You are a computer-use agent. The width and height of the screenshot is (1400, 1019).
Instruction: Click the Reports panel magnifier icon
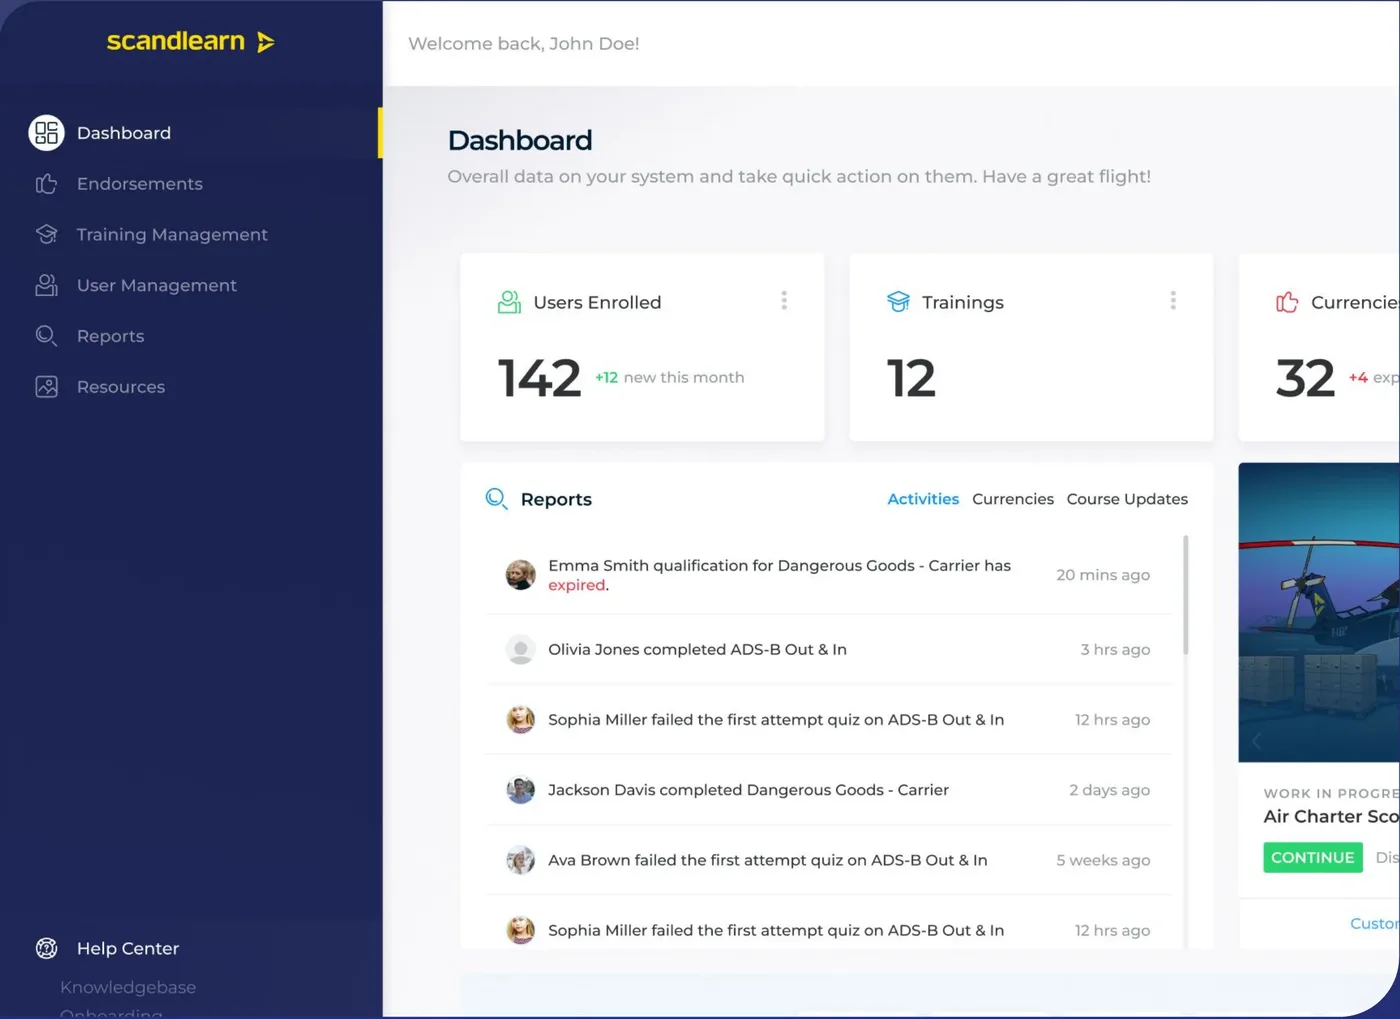point(496,499)
